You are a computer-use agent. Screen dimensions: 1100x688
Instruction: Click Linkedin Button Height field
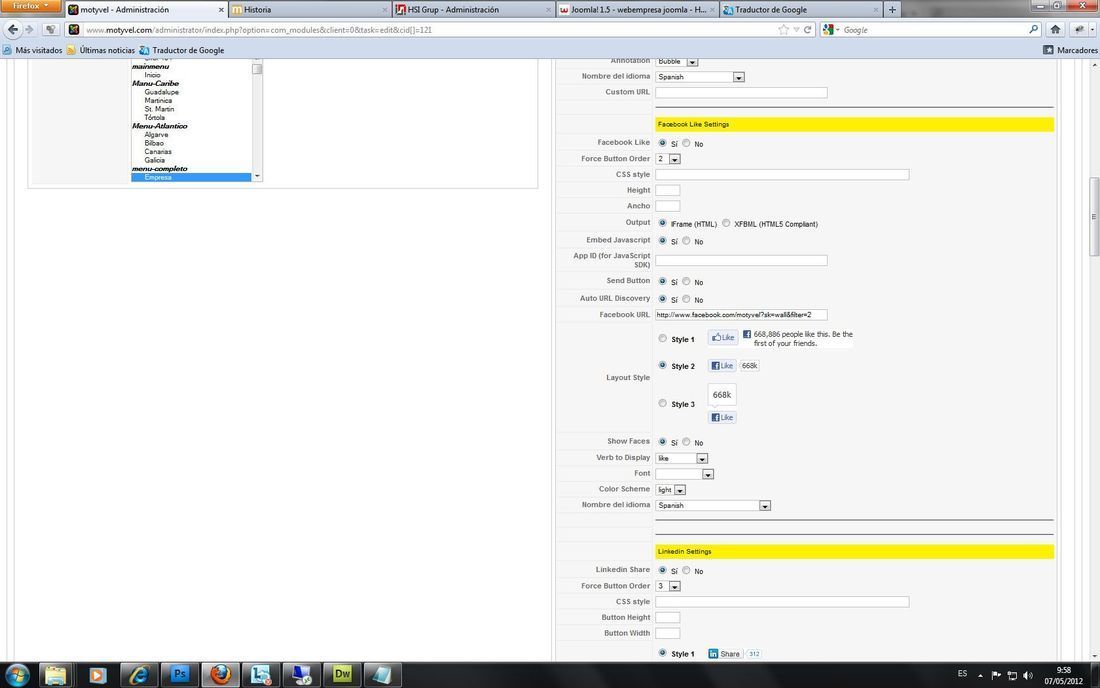[x=667, y=618]
